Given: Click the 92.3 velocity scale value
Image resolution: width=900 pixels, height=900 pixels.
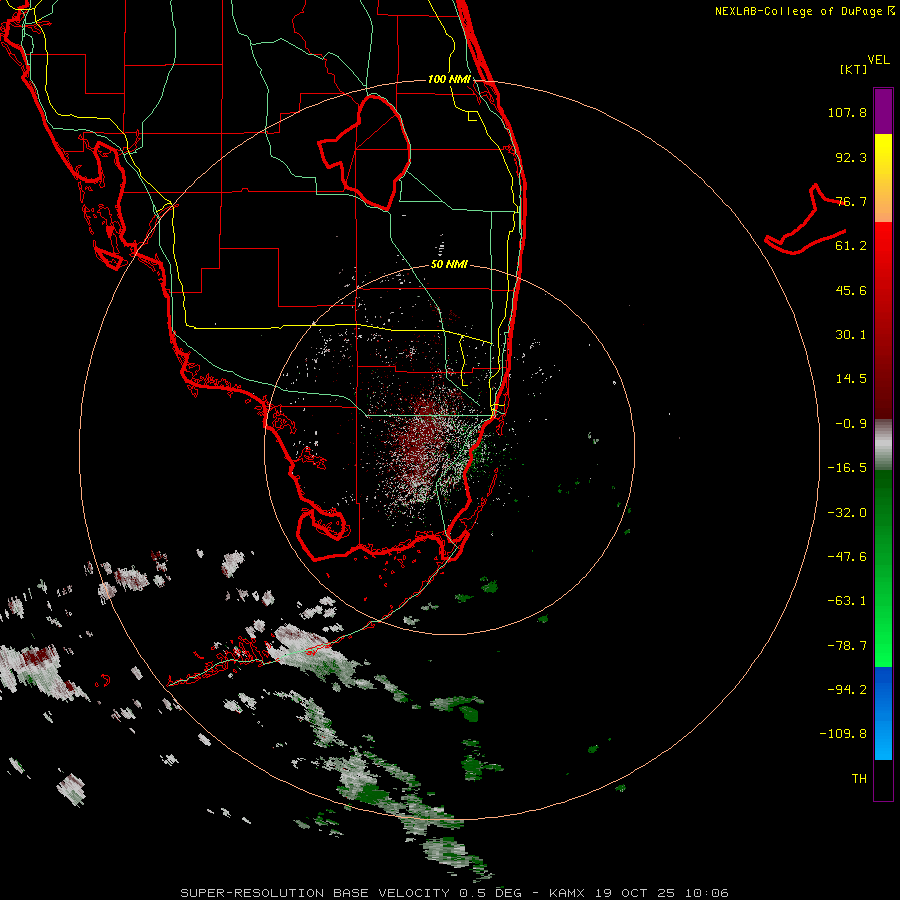Looking at the screenshot, I should 851,157.
